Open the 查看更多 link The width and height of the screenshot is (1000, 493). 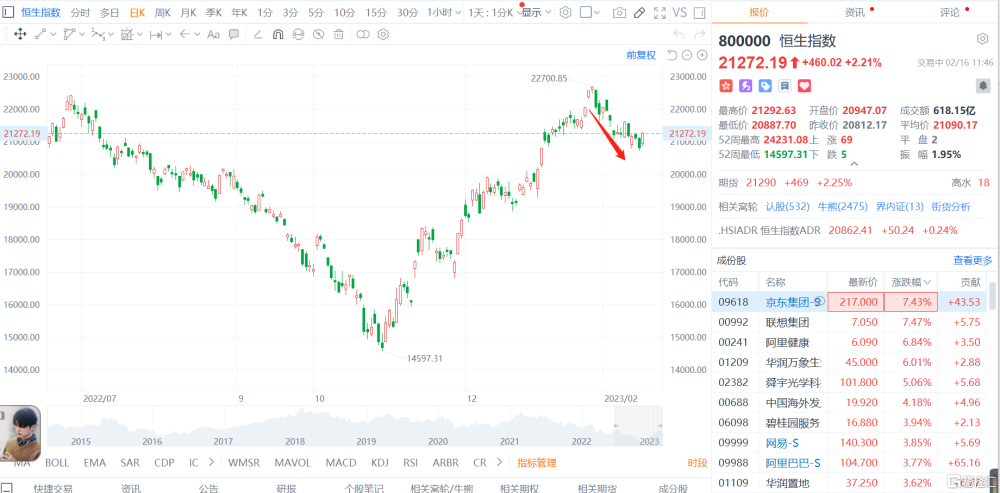[x=974, y=260]
